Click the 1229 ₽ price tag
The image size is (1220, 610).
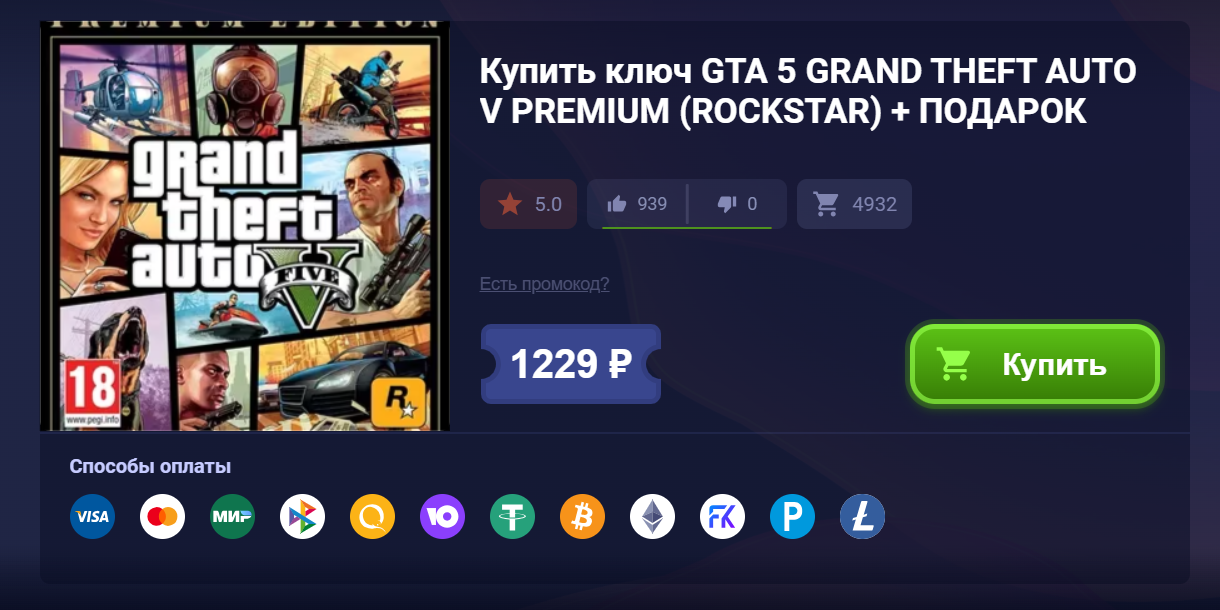(571, 364)
